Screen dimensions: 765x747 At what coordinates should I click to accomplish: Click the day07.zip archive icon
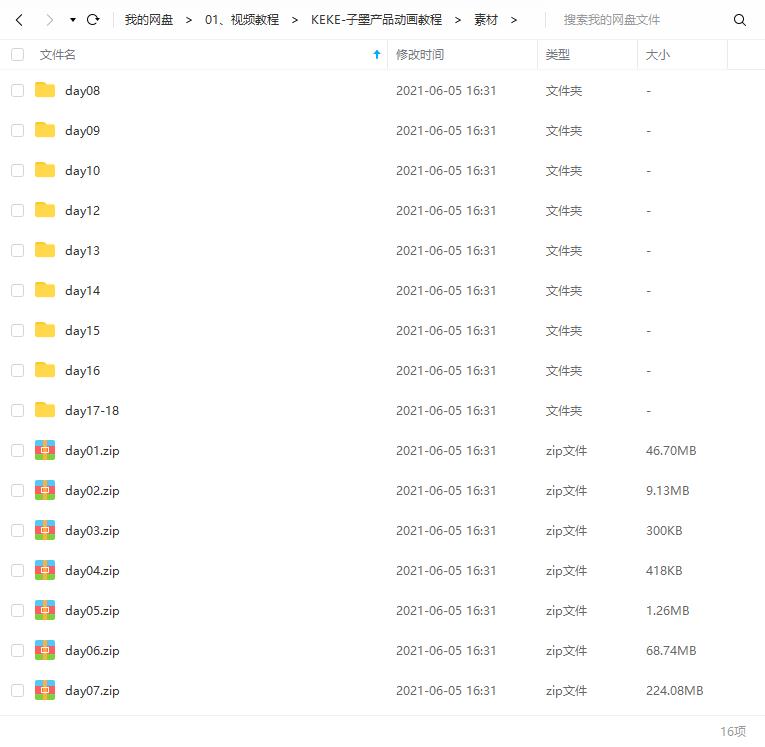click(45, 690)
